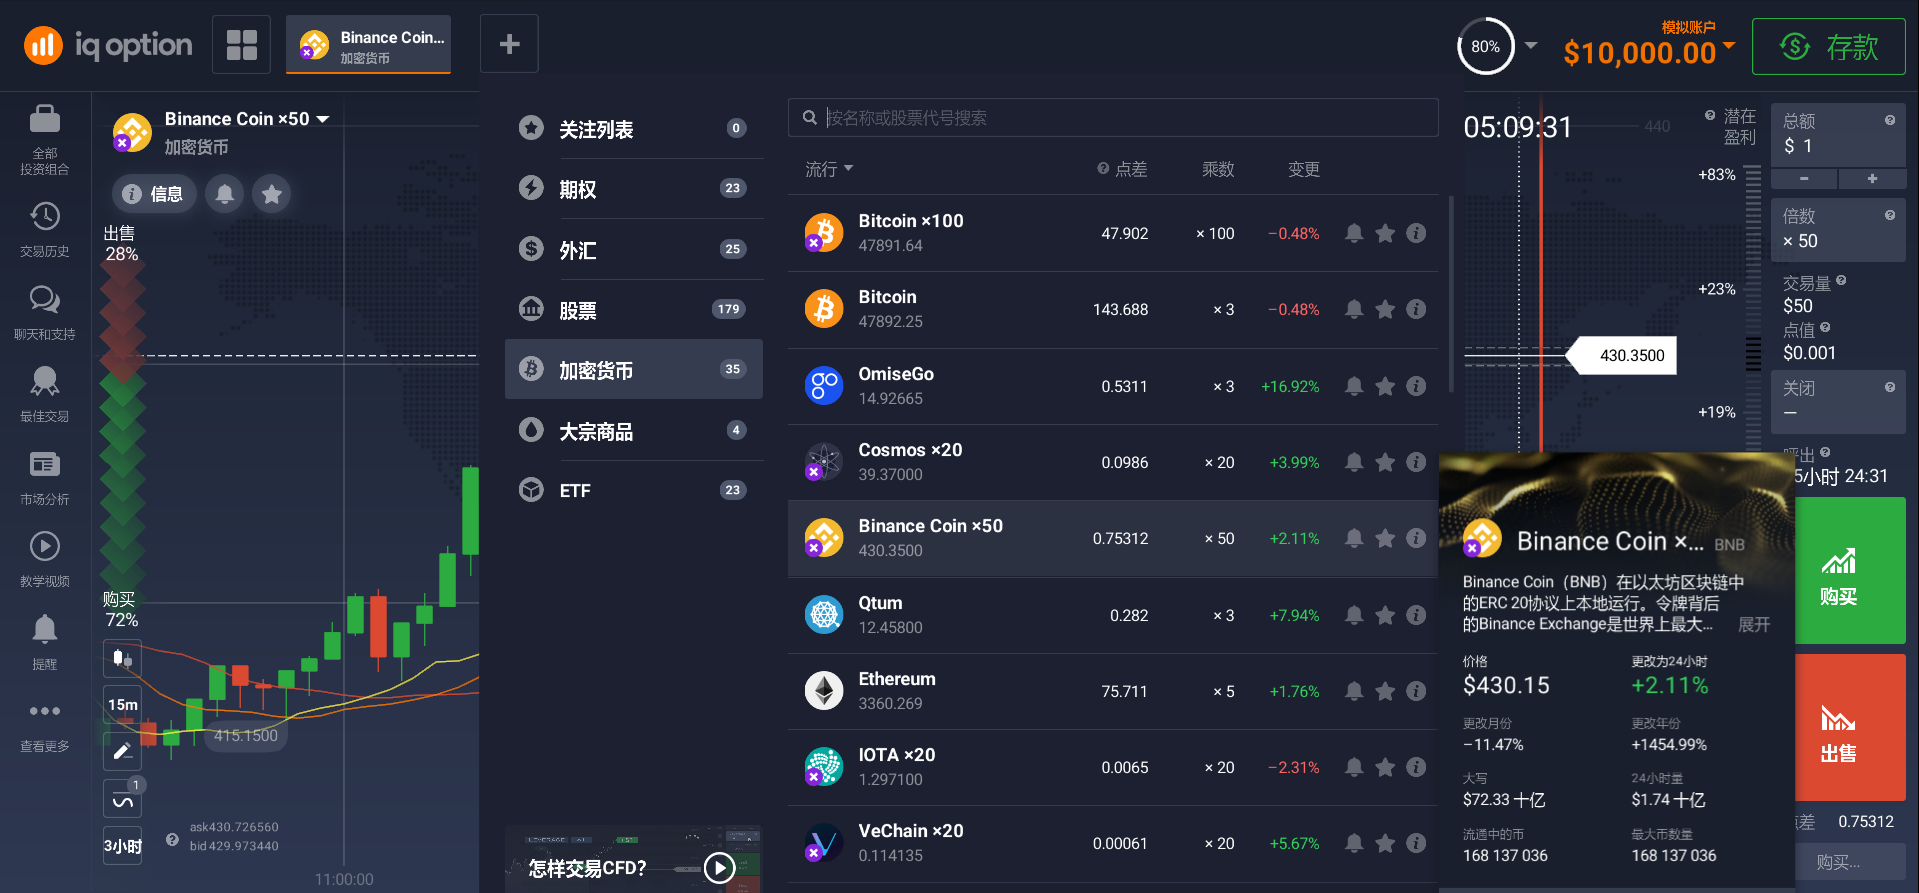Add a new asset tab with plus
This screenshot has height=893, width=1919.
[509, 44]
